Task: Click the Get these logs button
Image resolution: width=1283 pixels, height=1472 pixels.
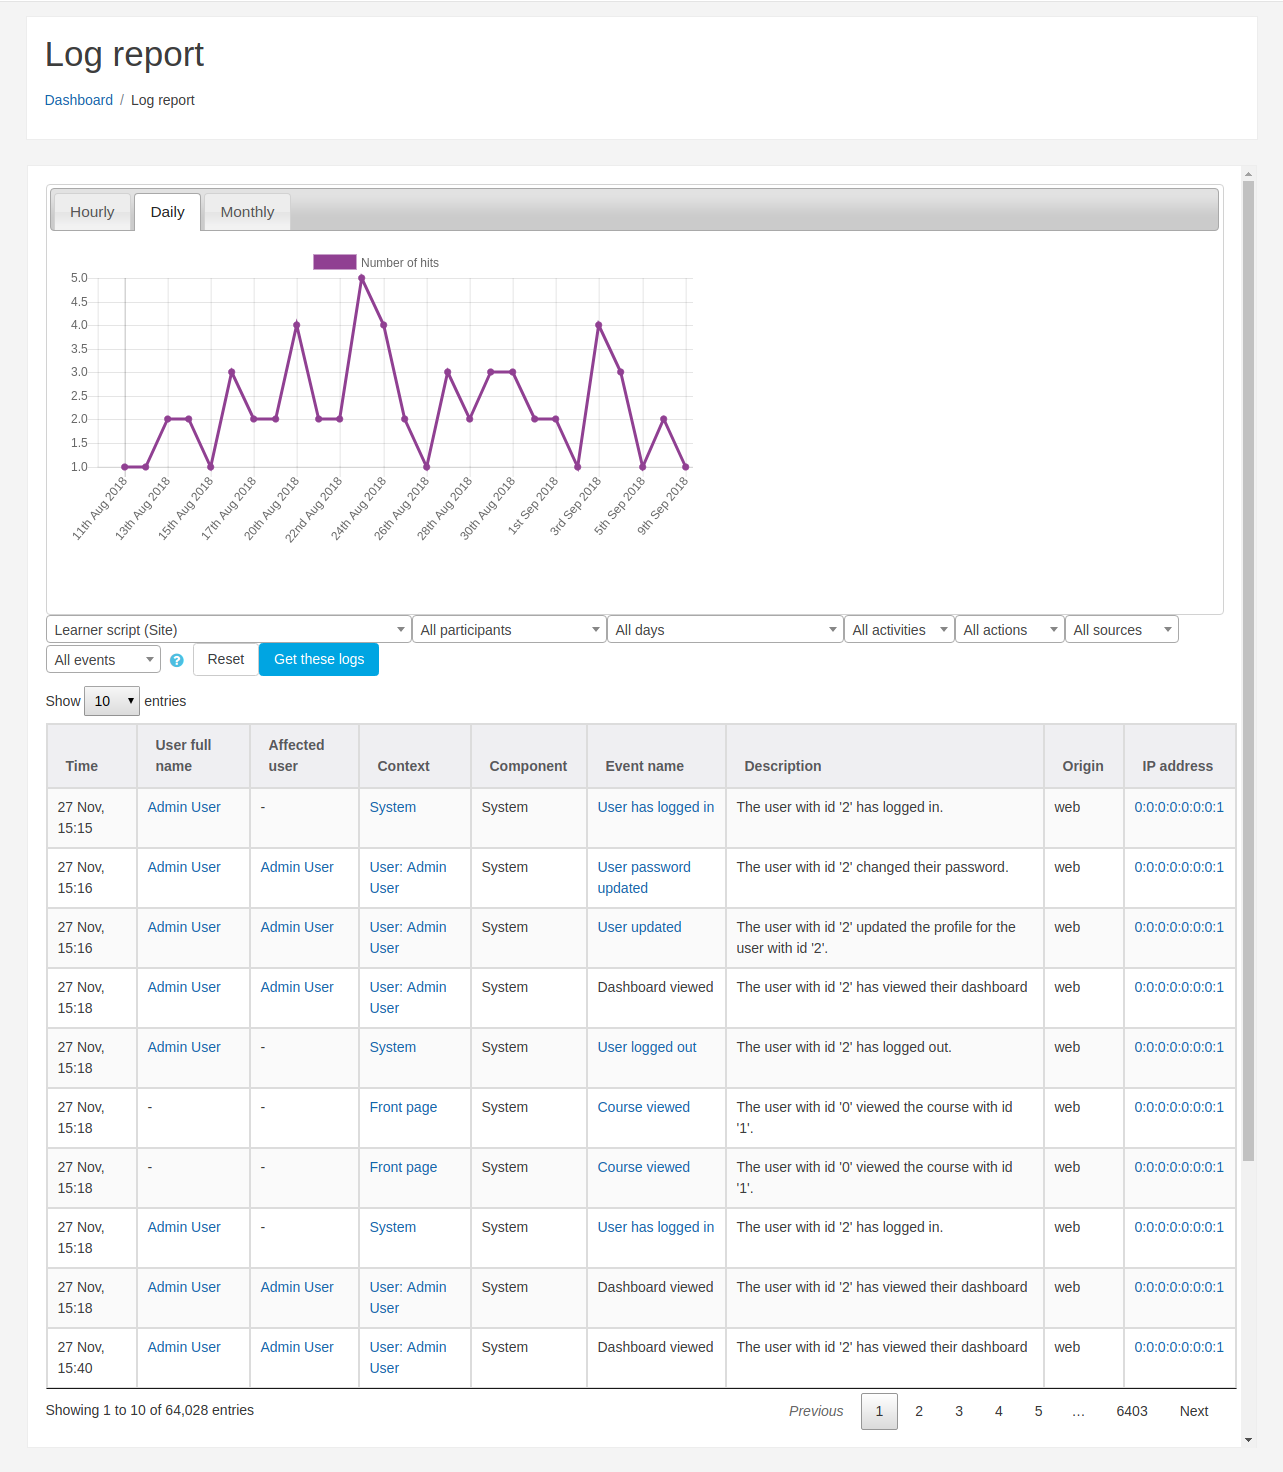Action: 319,659
